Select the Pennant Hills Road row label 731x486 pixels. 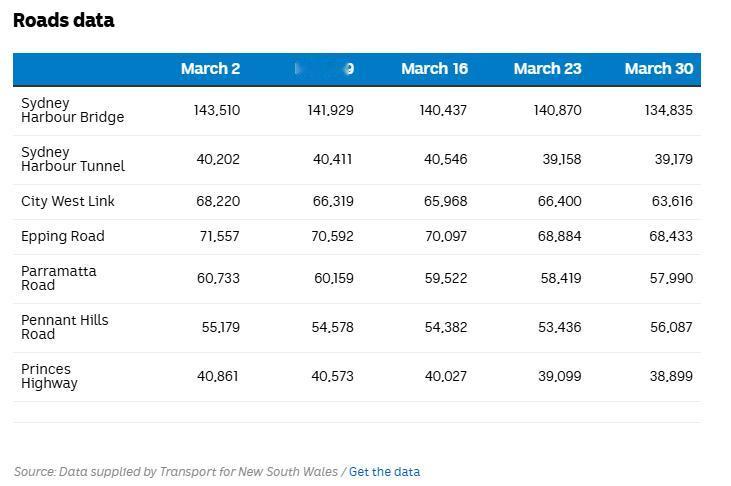(64, 327)
